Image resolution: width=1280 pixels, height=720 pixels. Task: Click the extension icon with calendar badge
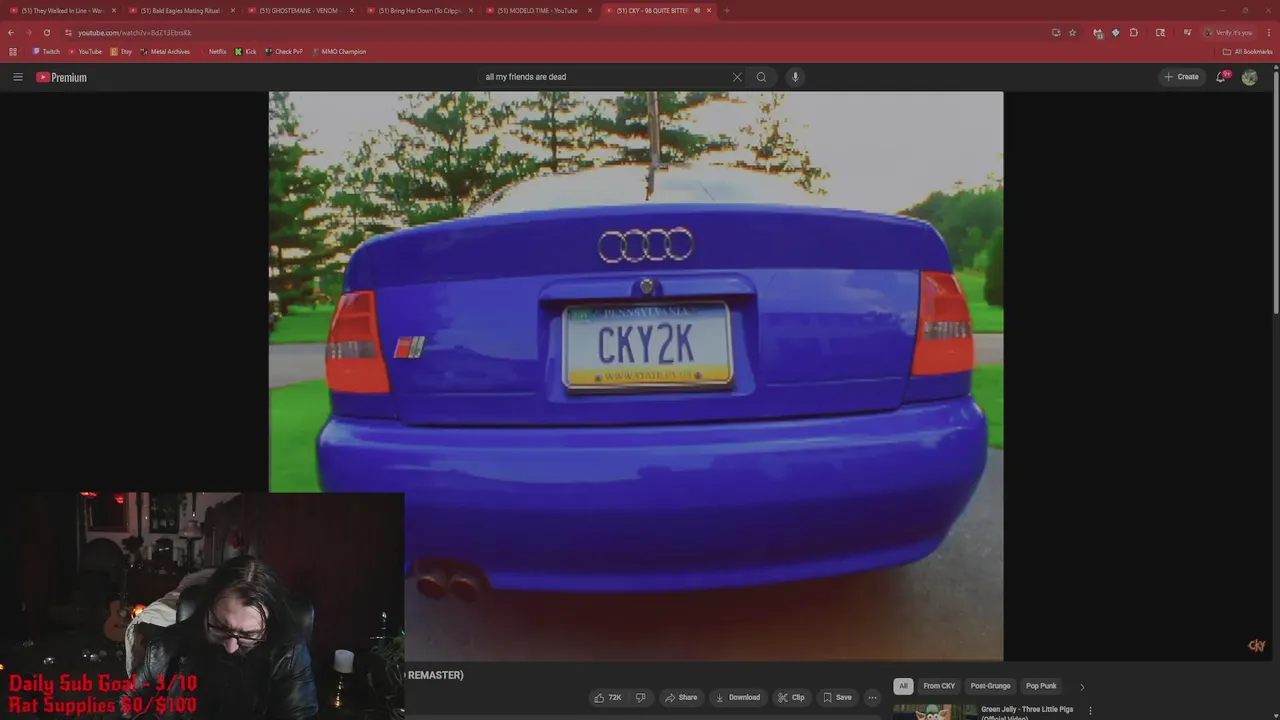[x=1098, y=32]
